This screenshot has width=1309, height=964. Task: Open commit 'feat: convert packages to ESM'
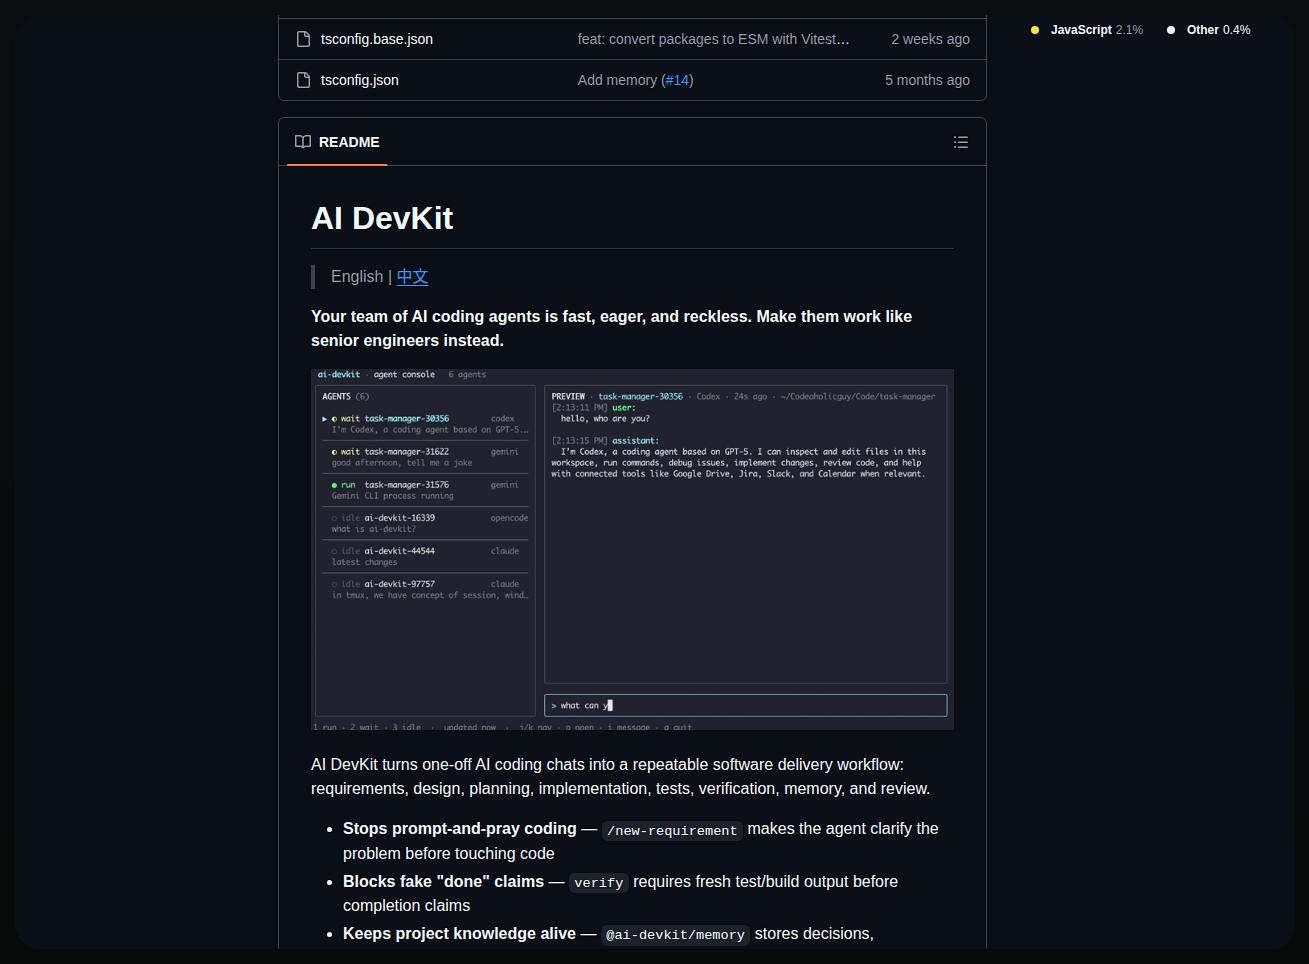point(714,39)
